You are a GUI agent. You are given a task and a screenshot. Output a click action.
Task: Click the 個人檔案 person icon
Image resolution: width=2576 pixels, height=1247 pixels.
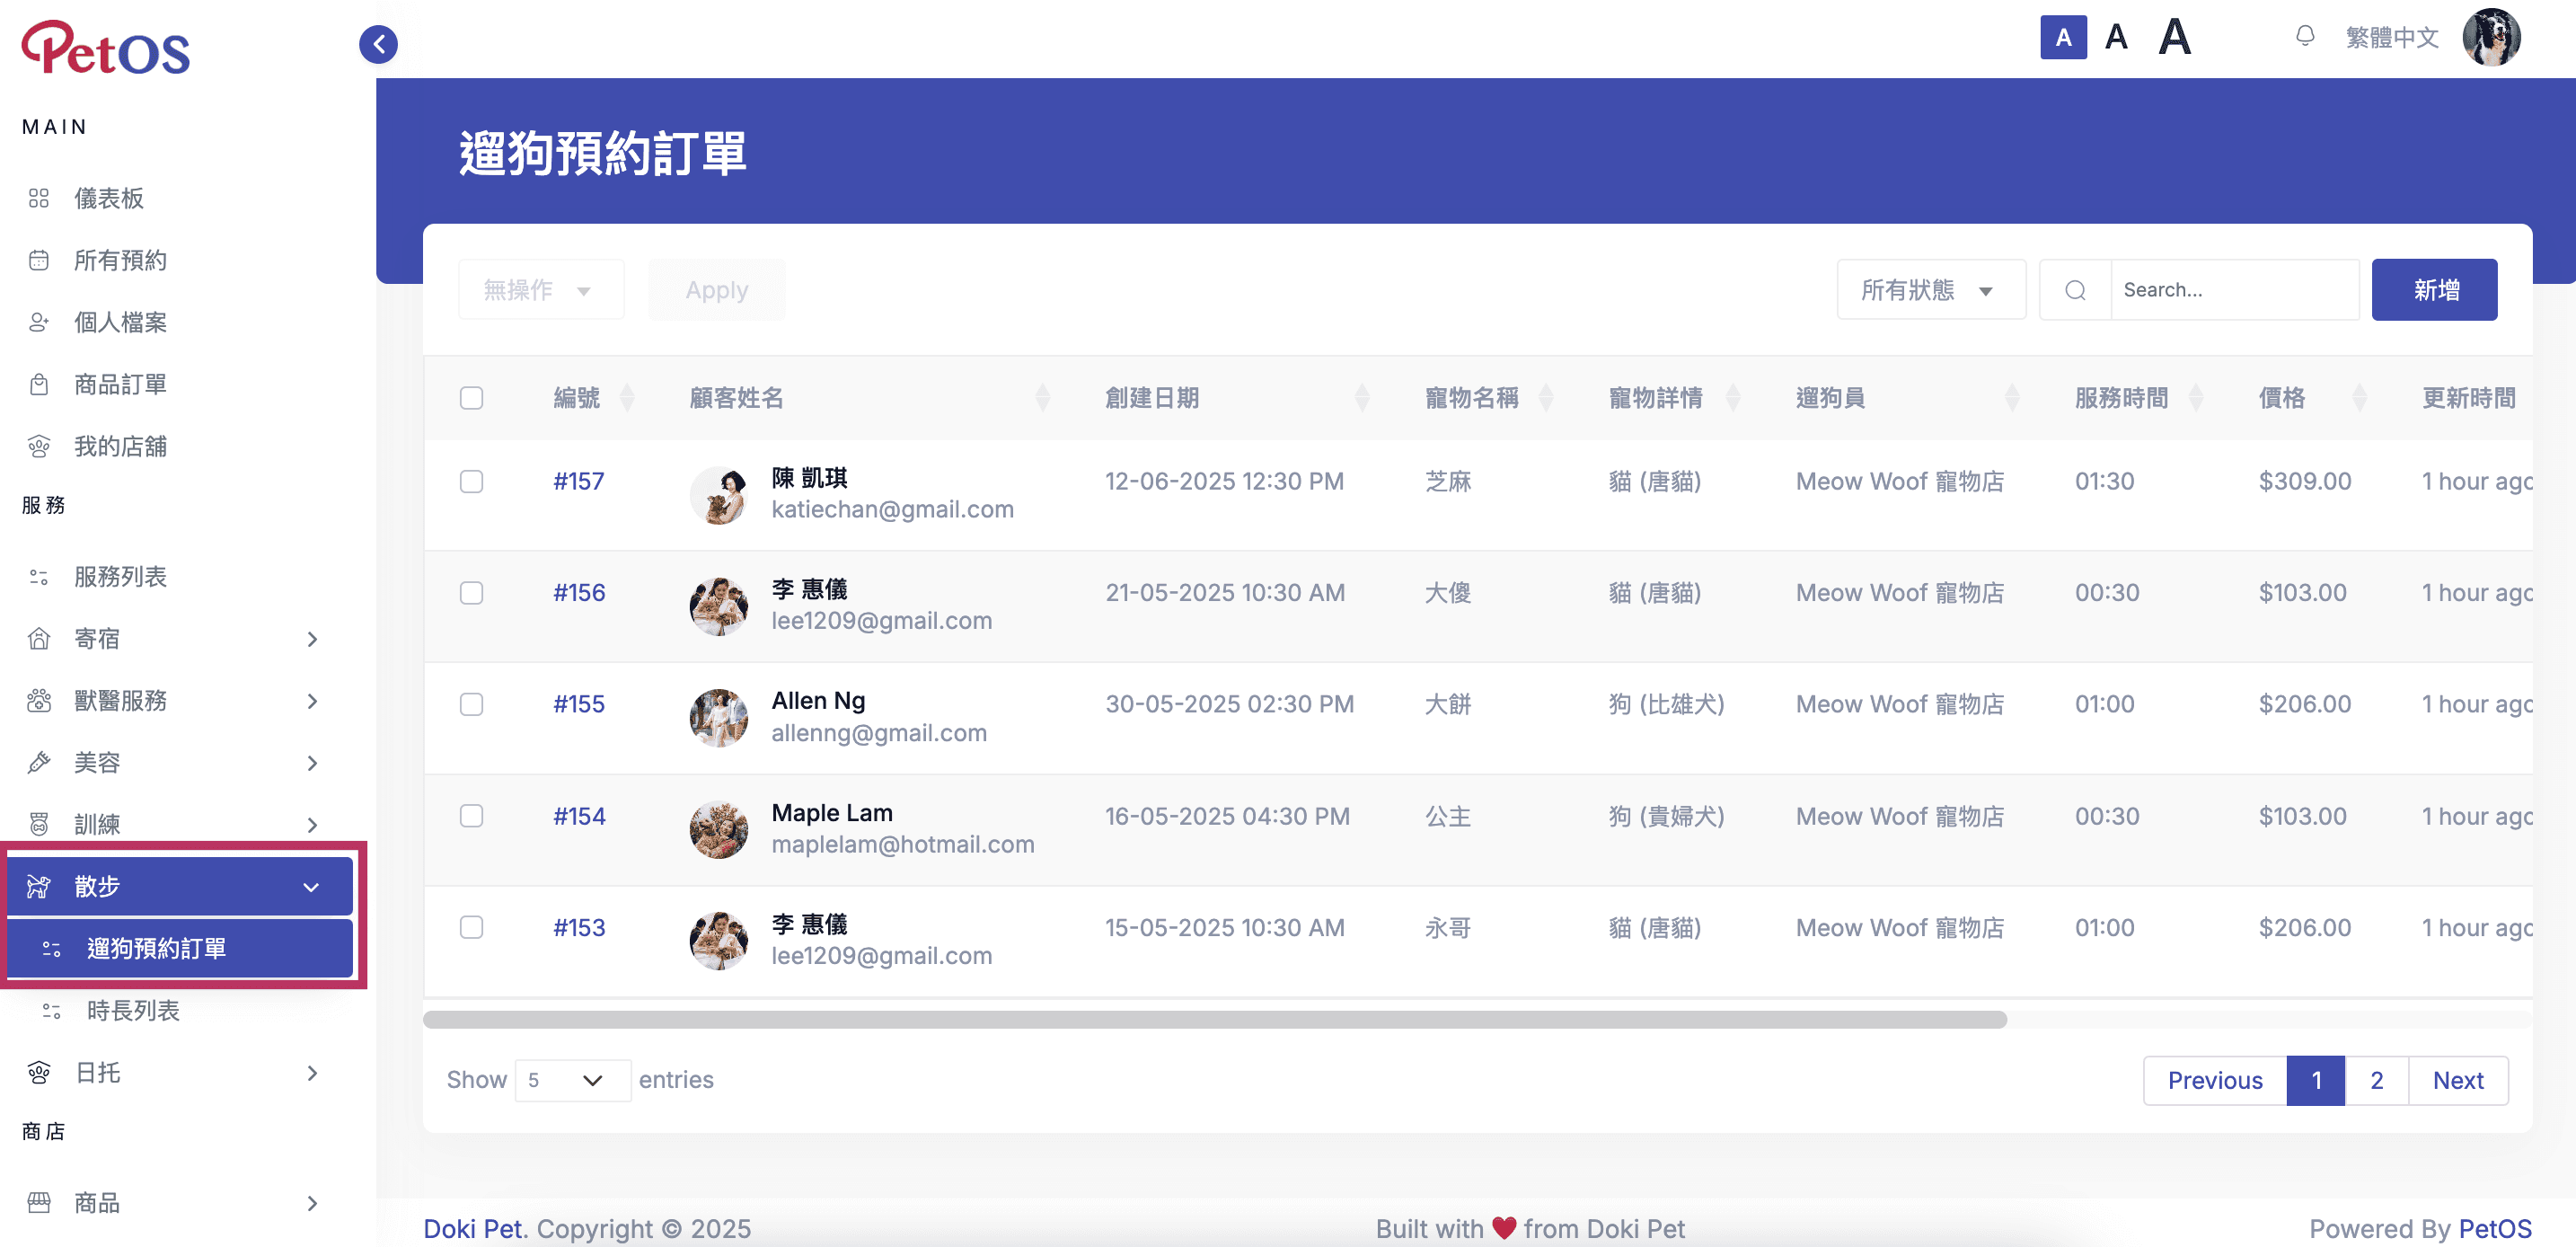click(39, 322)
